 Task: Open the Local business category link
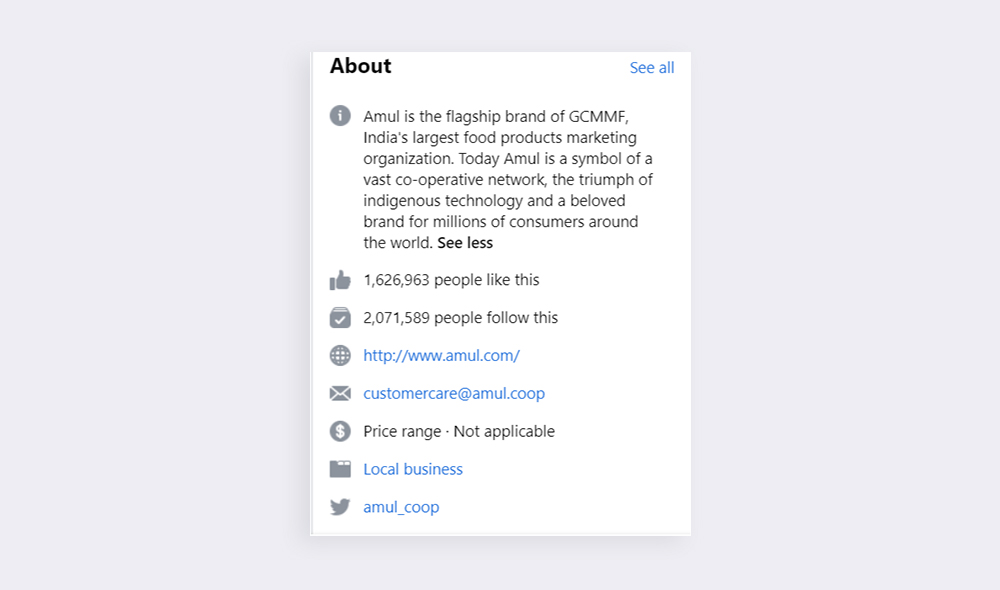pos(413,469)
